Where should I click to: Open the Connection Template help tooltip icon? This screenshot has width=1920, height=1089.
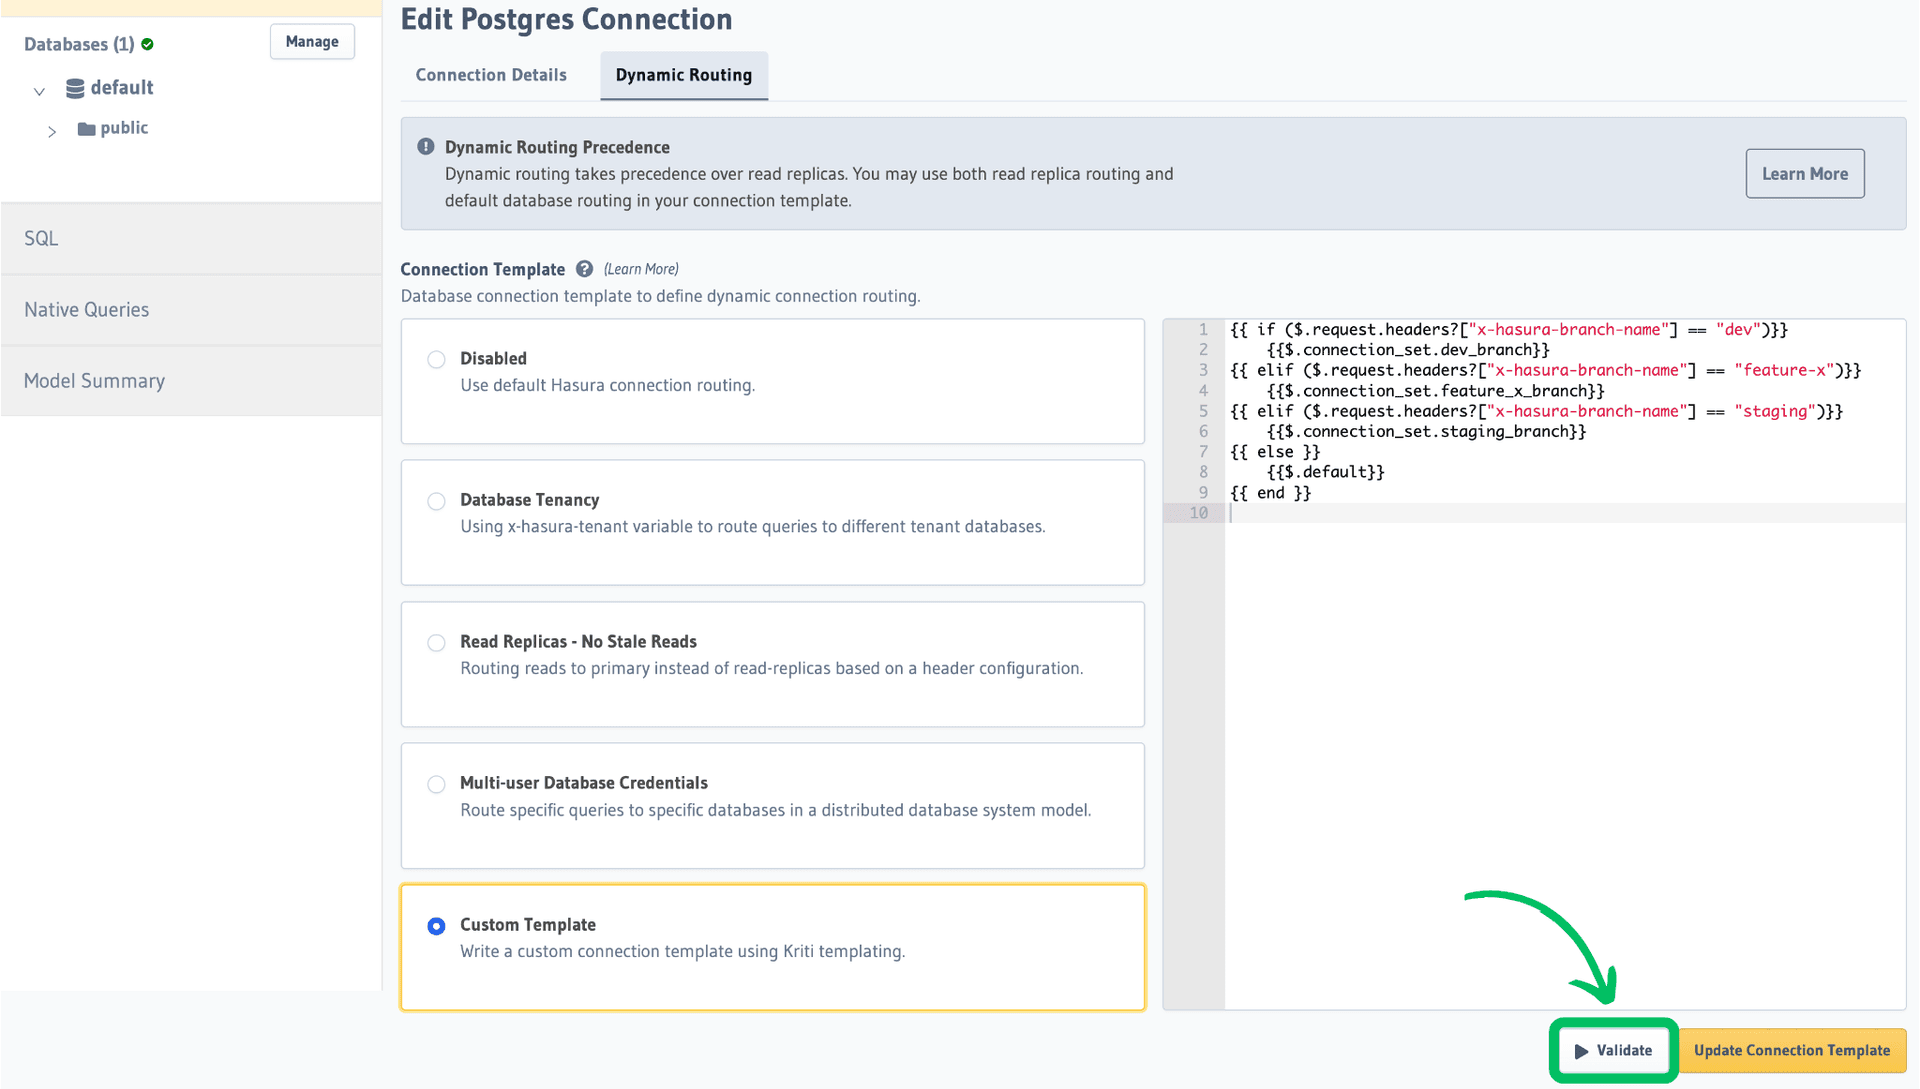coord(584,268)
